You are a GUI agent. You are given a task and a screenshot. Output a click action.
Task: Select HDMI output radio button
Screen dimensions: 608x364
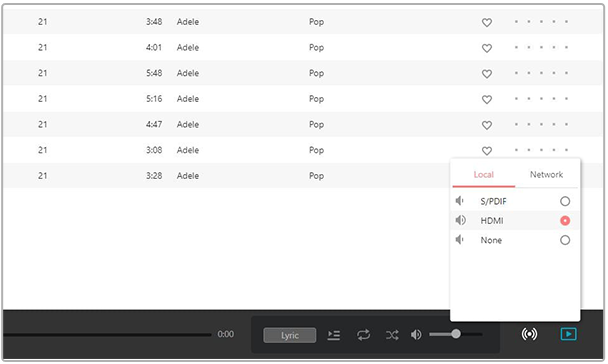pos(565,221)
